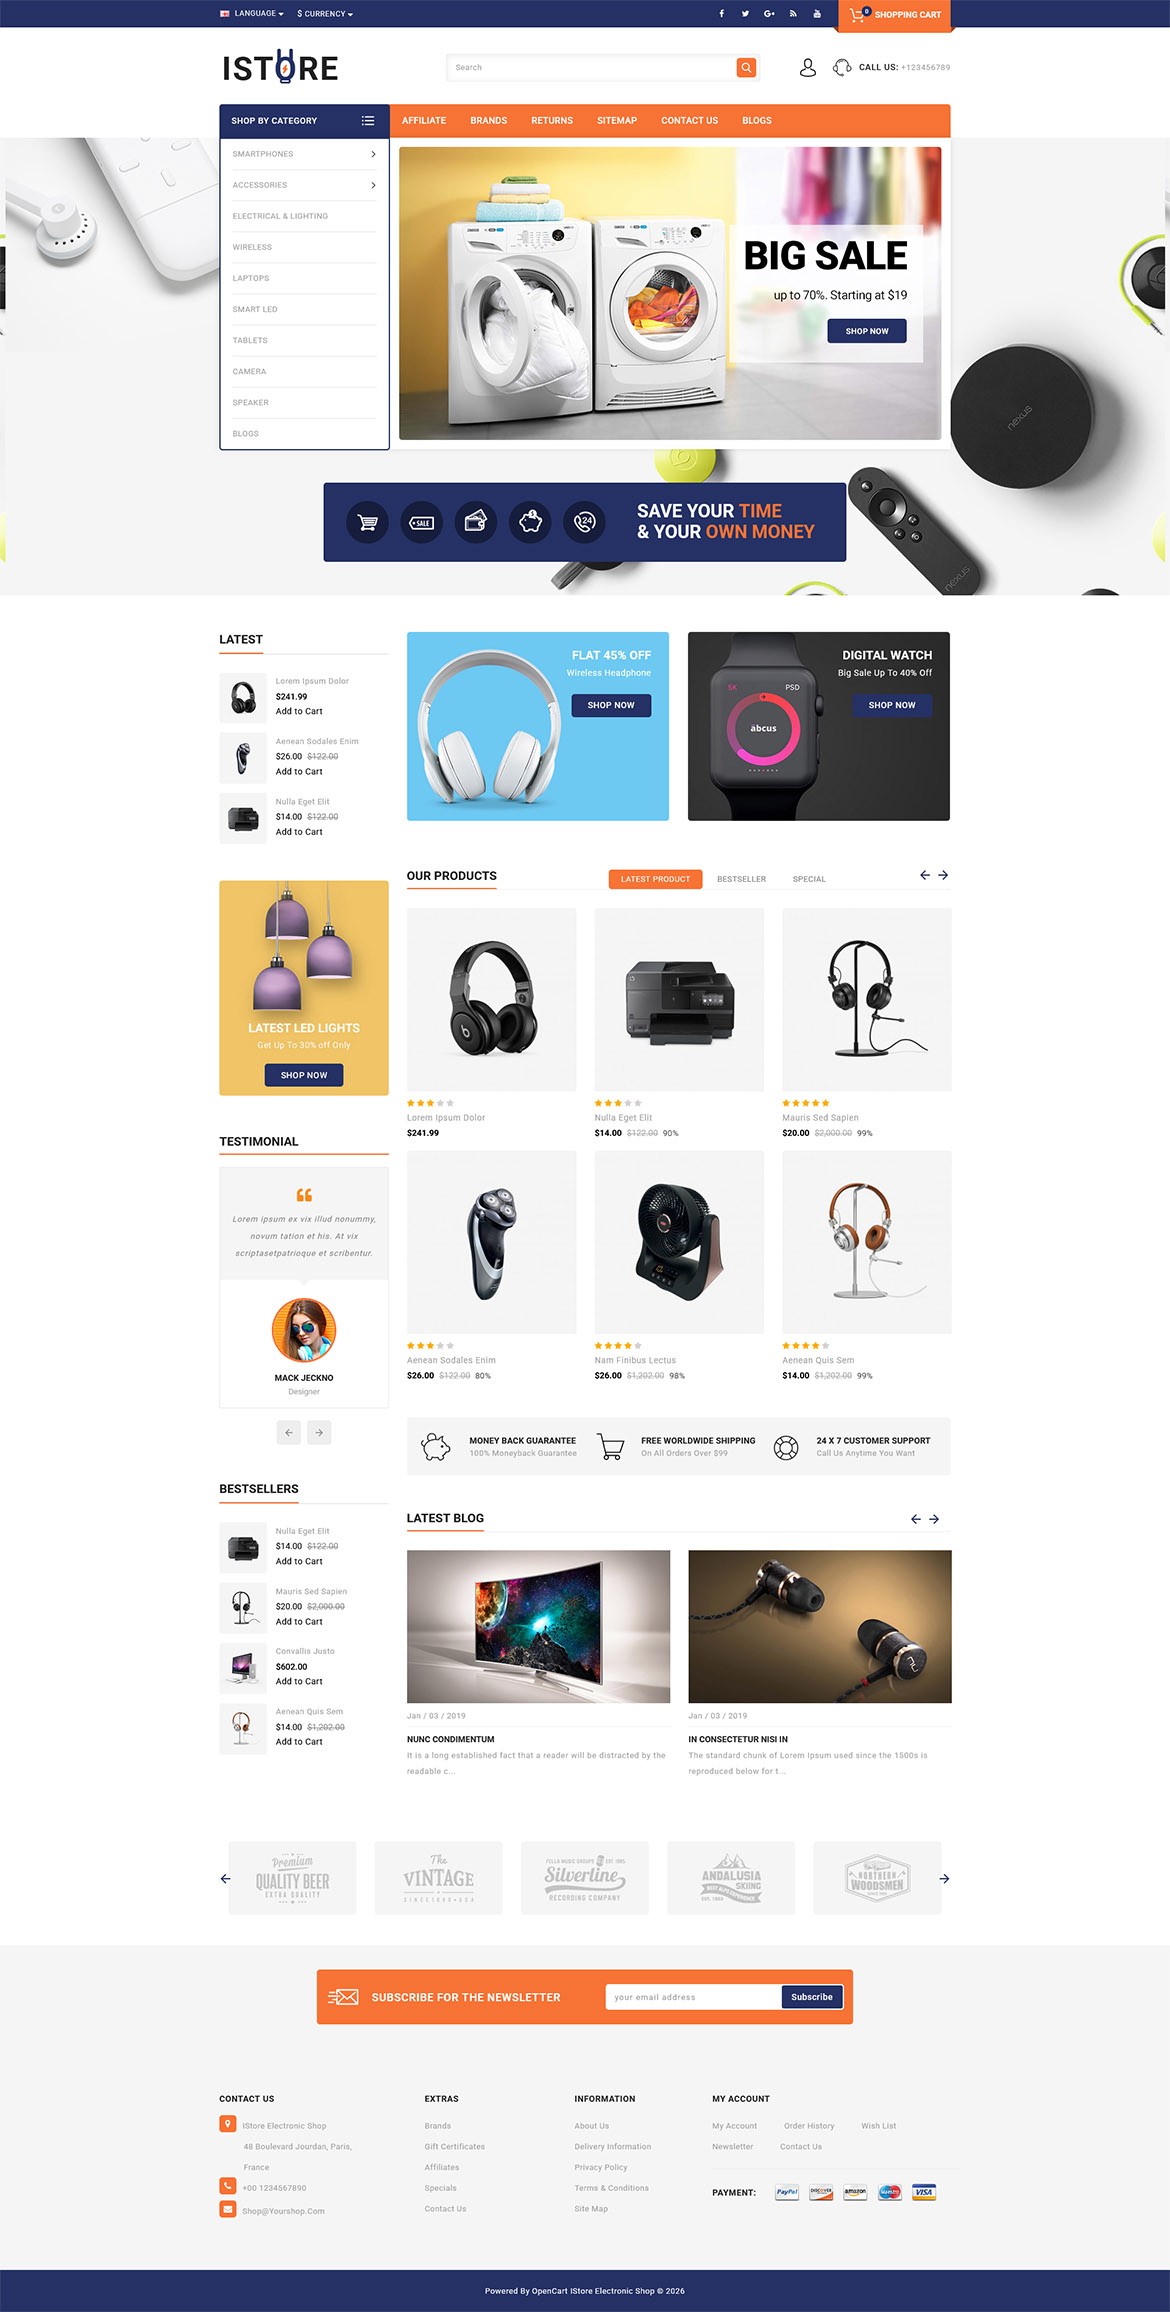
Task: Click Shop Now on Big Sale banner
Action: click(867, 331)
